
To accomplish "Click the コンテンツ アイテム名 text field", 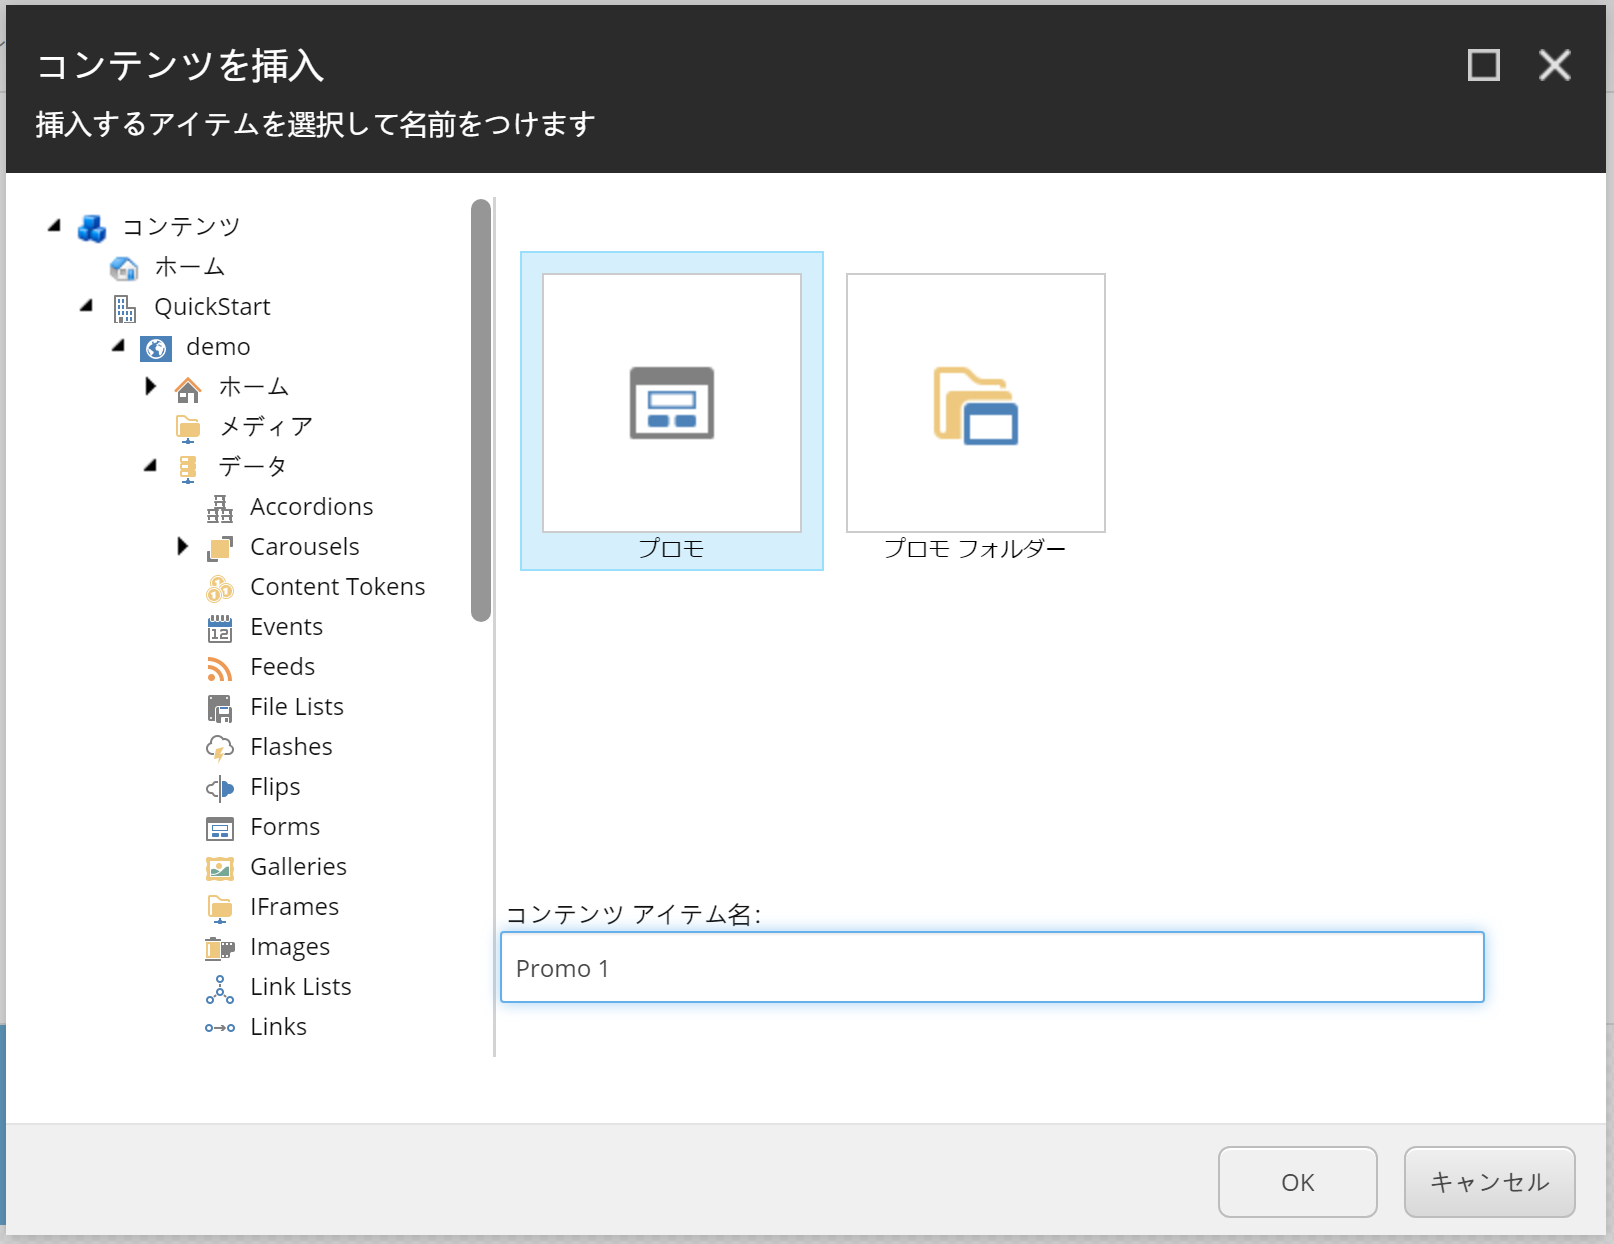I will [991, 967].
